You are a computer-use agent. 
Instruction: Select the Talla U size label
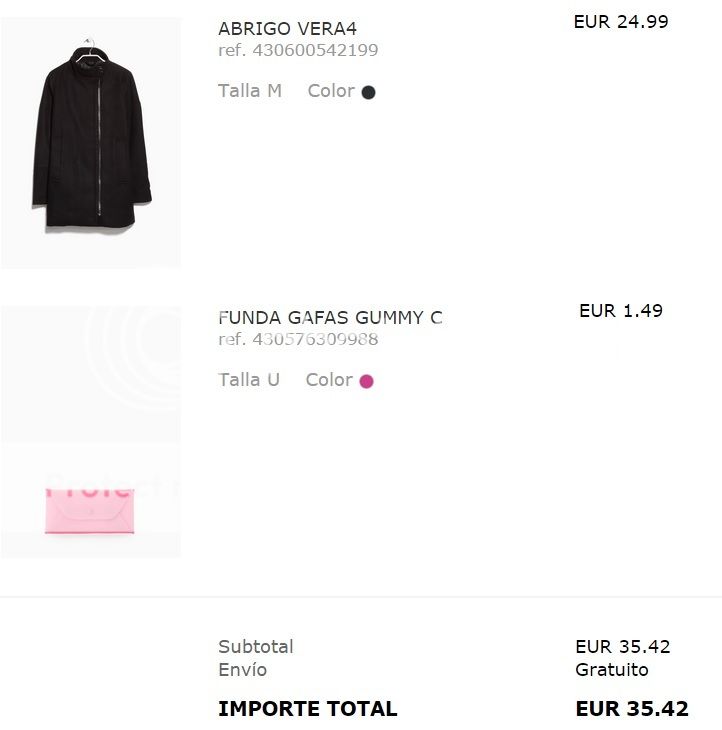(249, 380)
